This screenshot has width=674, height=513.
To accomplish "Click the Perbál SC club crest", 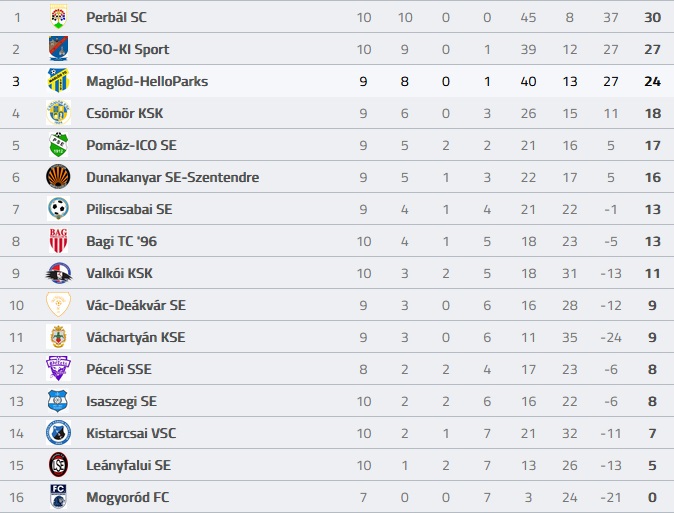I will (x=58, y=16).
